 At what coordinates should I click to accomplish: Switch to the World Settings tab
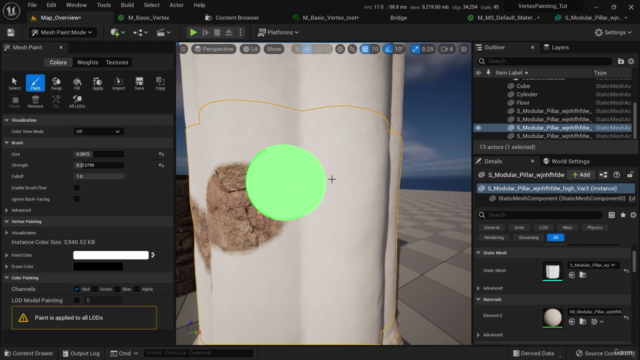coord(567,161)
